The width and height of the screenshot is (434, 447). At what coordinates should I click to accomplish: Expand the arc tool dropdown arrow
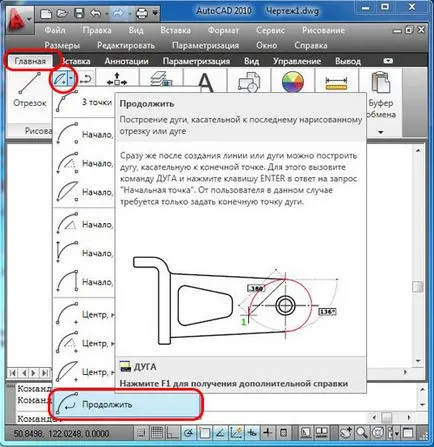point(71,79)
